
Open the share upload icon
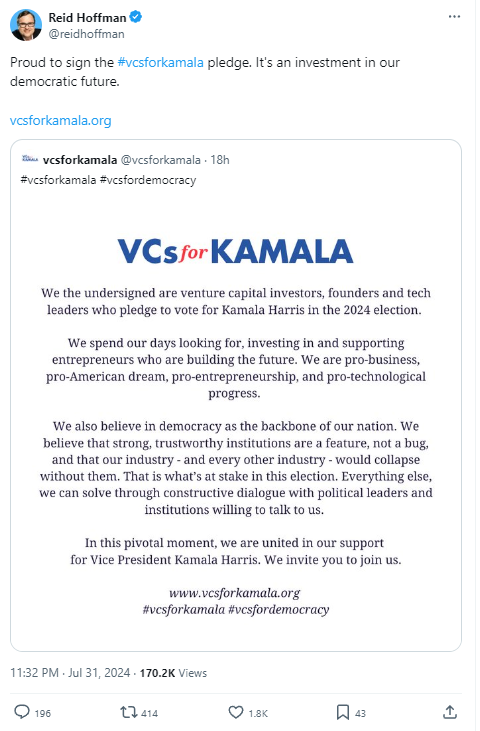(449, 712)
